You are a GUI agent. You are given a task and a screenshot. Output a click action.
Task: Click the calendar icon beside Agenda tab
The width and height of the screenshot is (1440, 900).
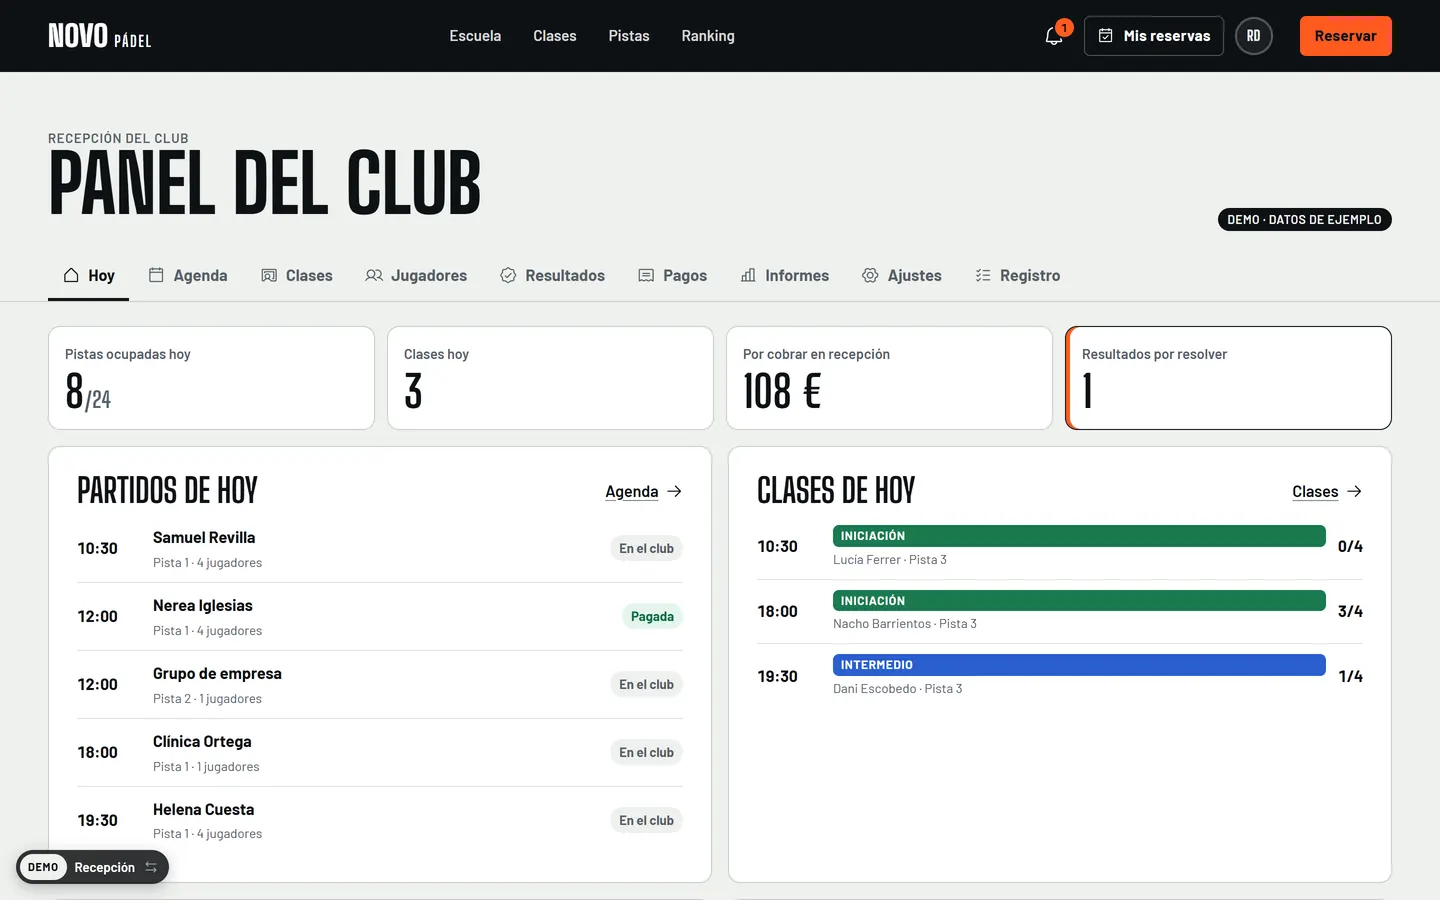[156, 275]
